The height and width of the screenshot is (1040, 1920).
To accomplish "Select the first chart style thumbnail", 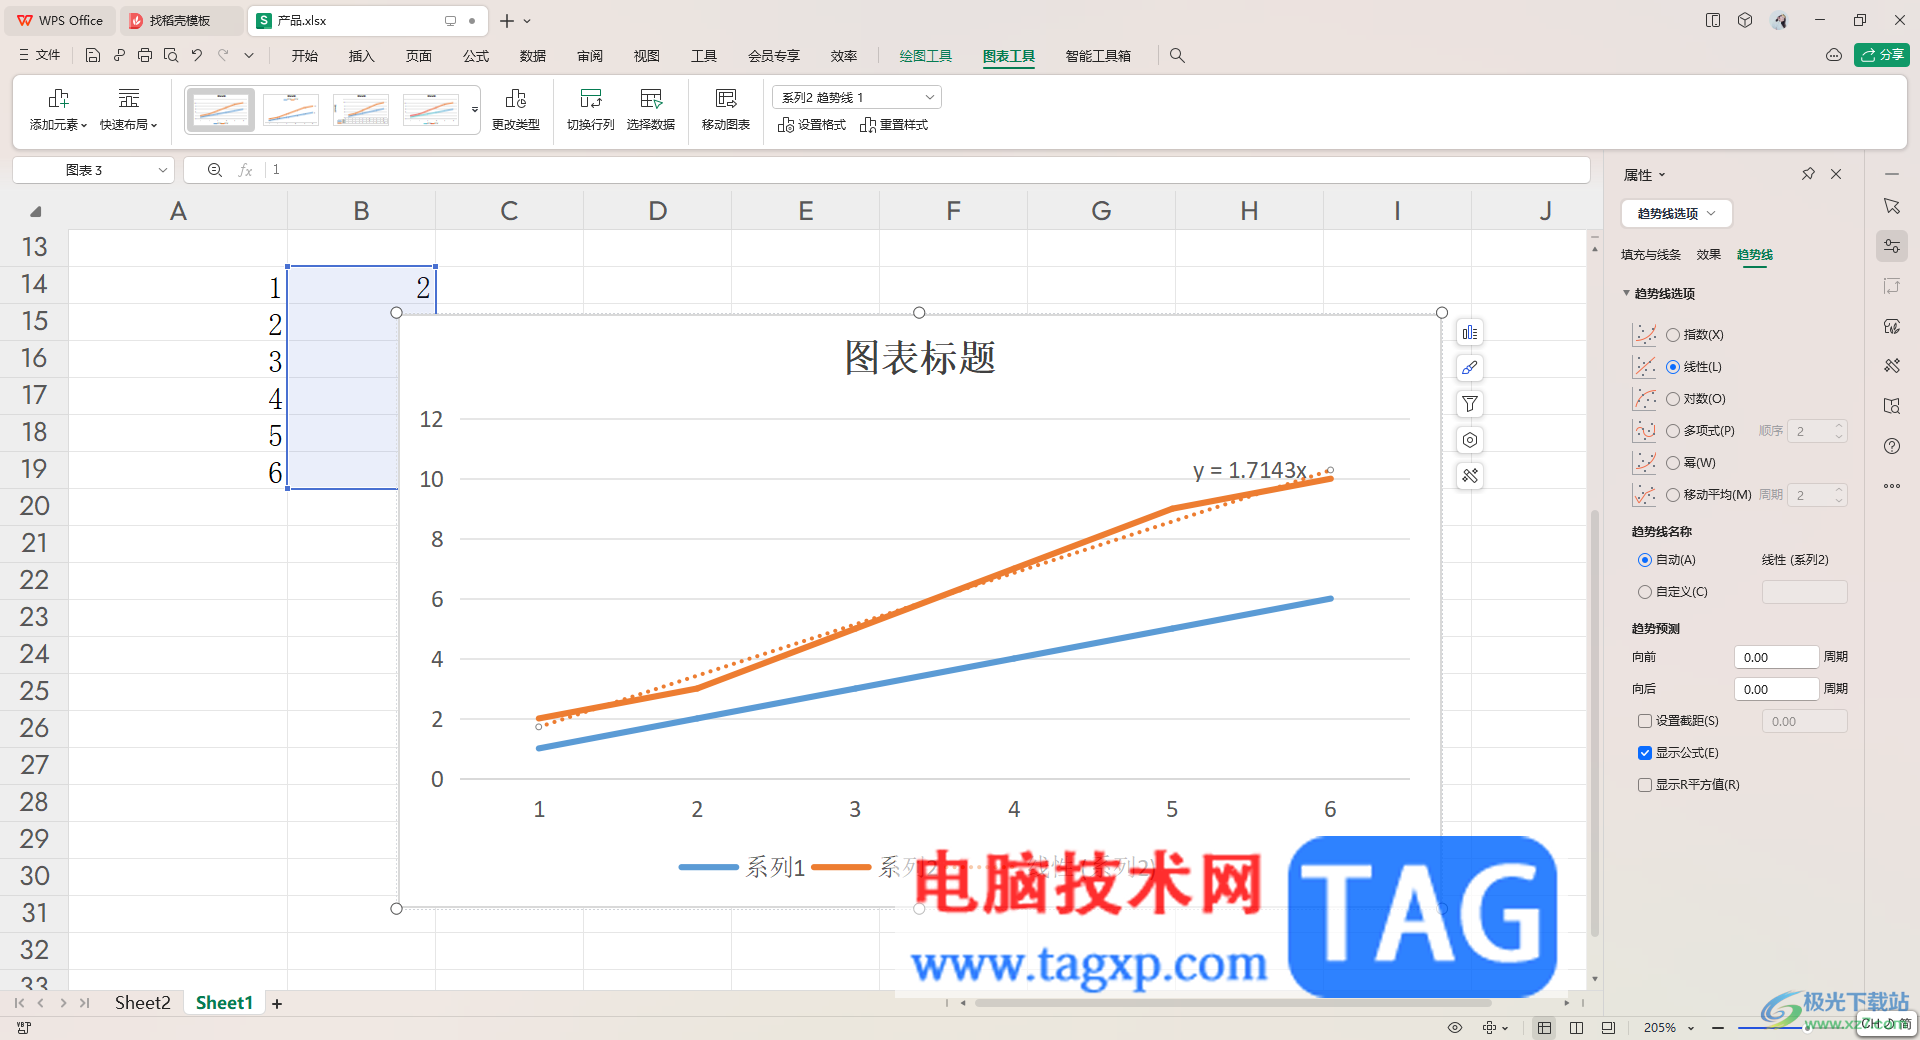I will click(220, 110).
